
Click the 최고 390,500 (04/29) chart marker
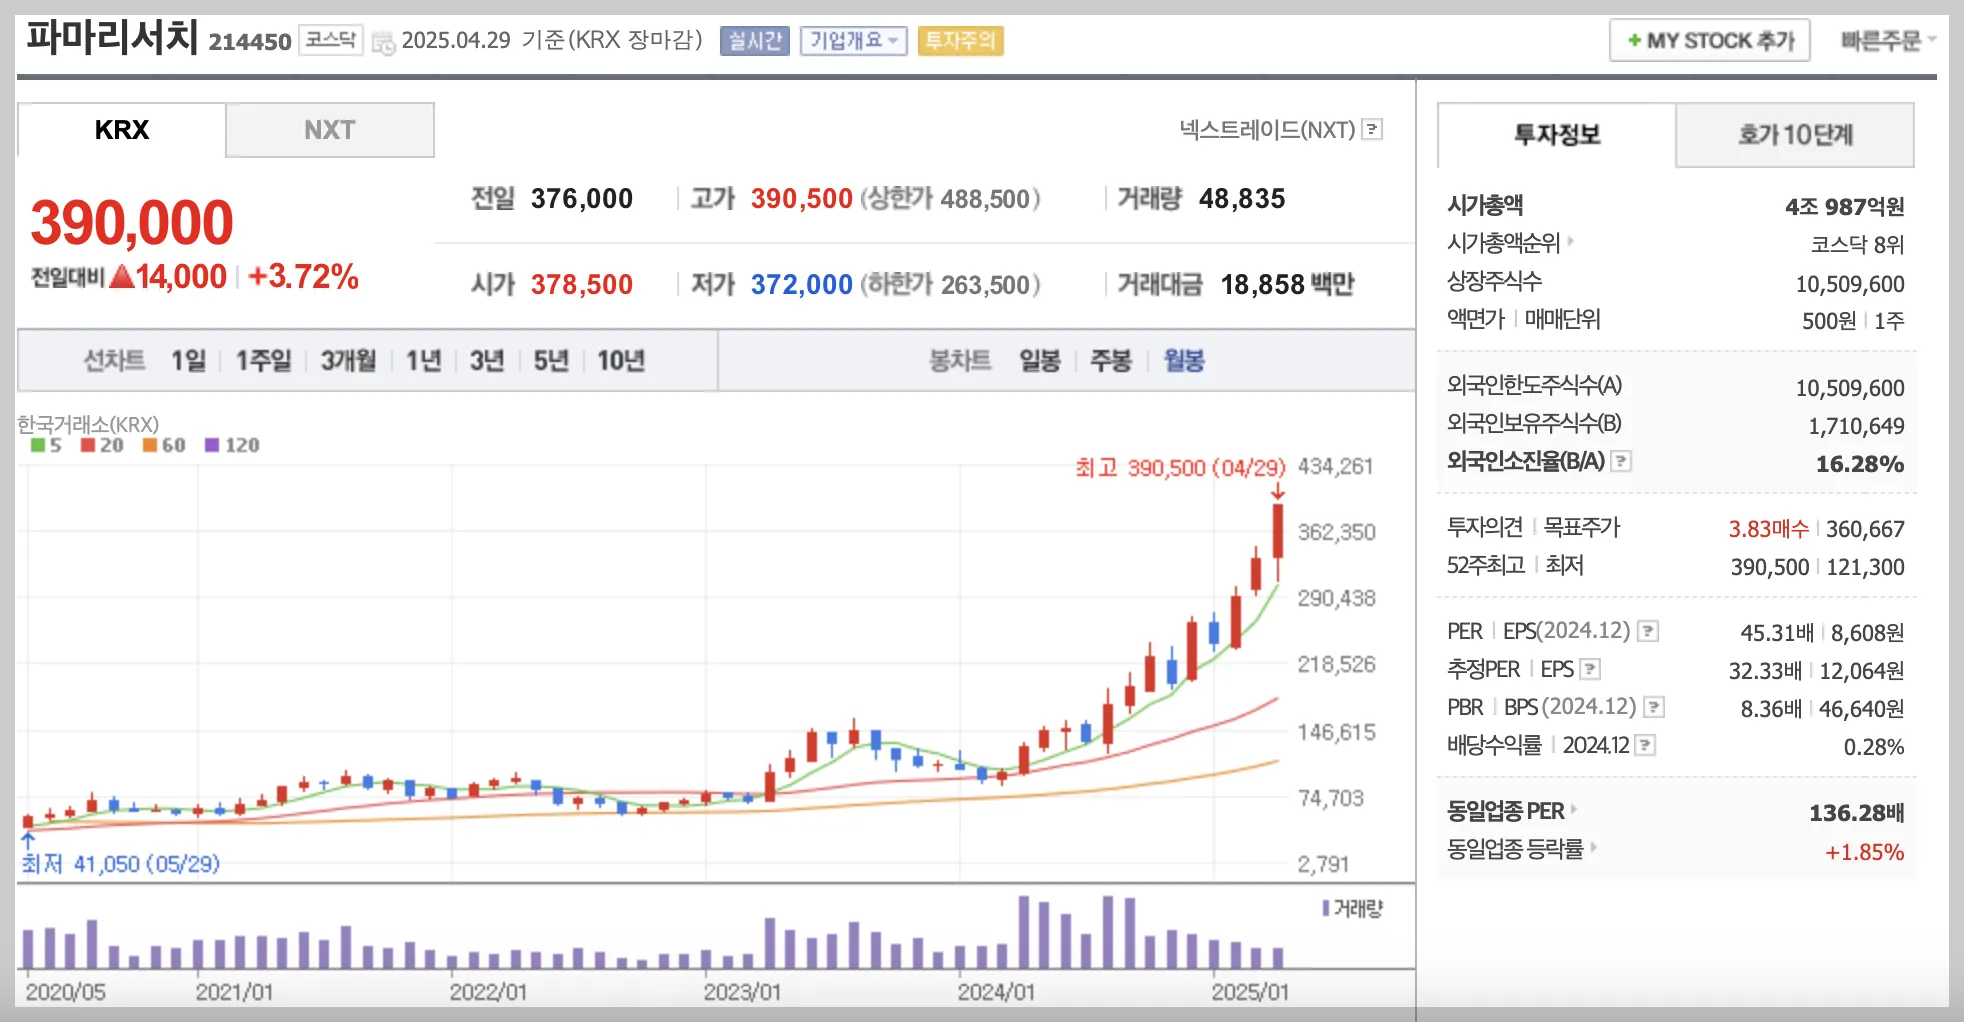[1180, 467]
